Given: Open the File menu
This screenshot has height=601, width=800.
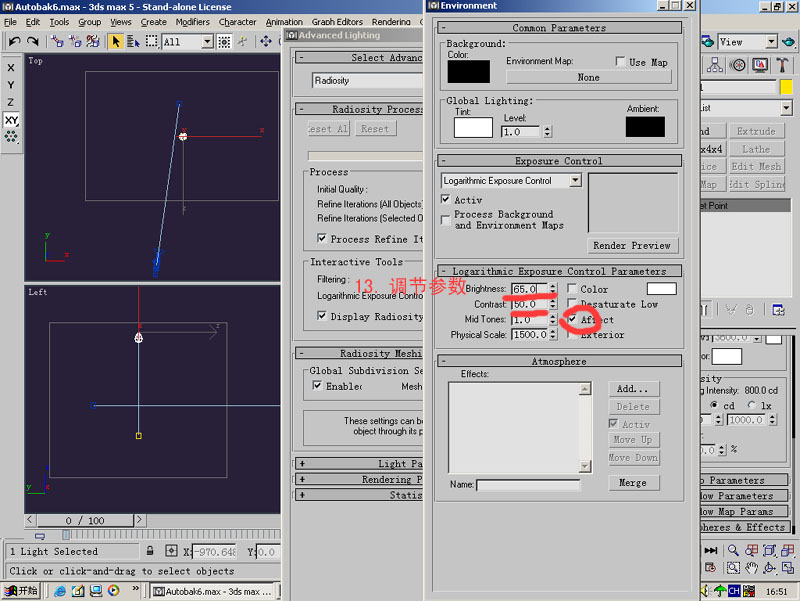Looking at the screenshot, I should 10,22.
